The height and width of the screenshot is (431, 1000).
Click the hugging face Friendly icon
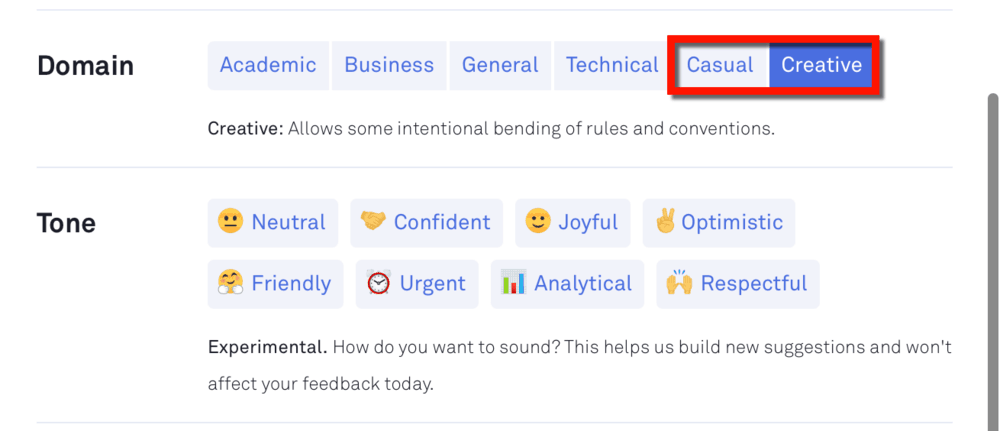tap(230, 283)
